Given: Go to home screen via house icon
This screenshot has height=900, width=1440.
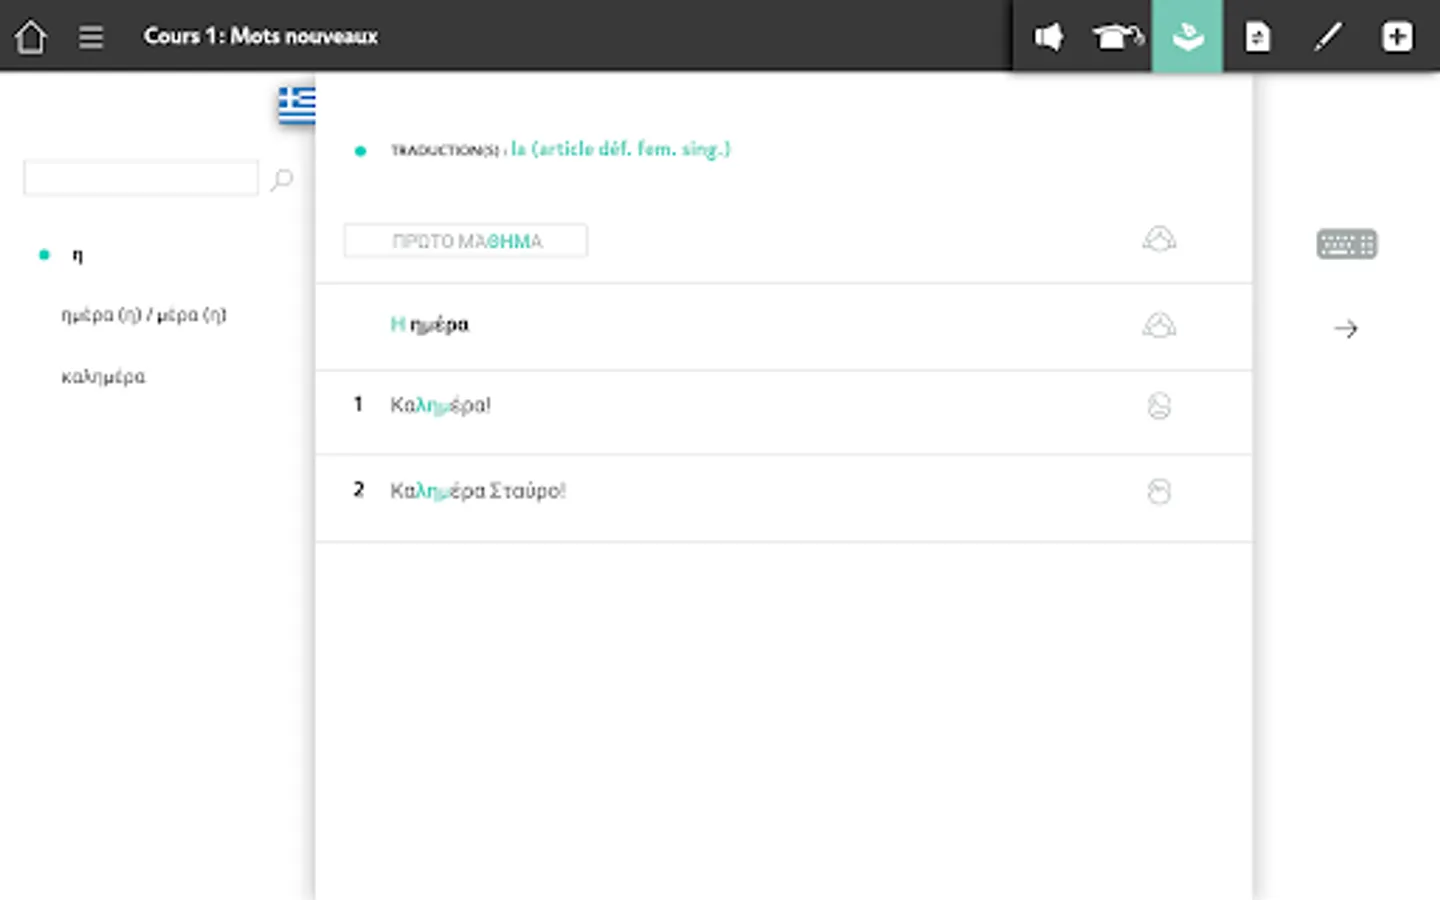Looking at the screenshot, I should pos(30,37).
